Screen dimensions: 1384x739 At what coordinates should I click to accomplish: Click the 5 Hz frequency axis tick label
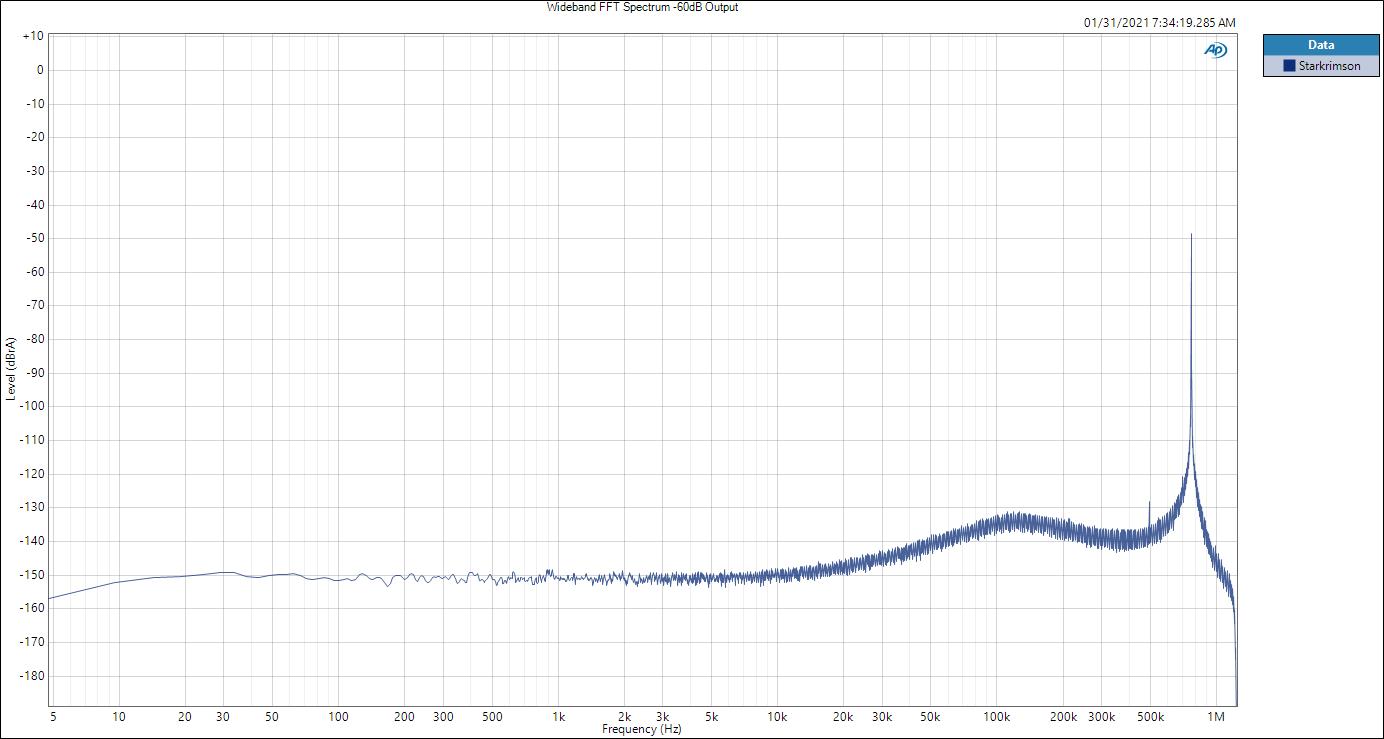coord(51,717)
